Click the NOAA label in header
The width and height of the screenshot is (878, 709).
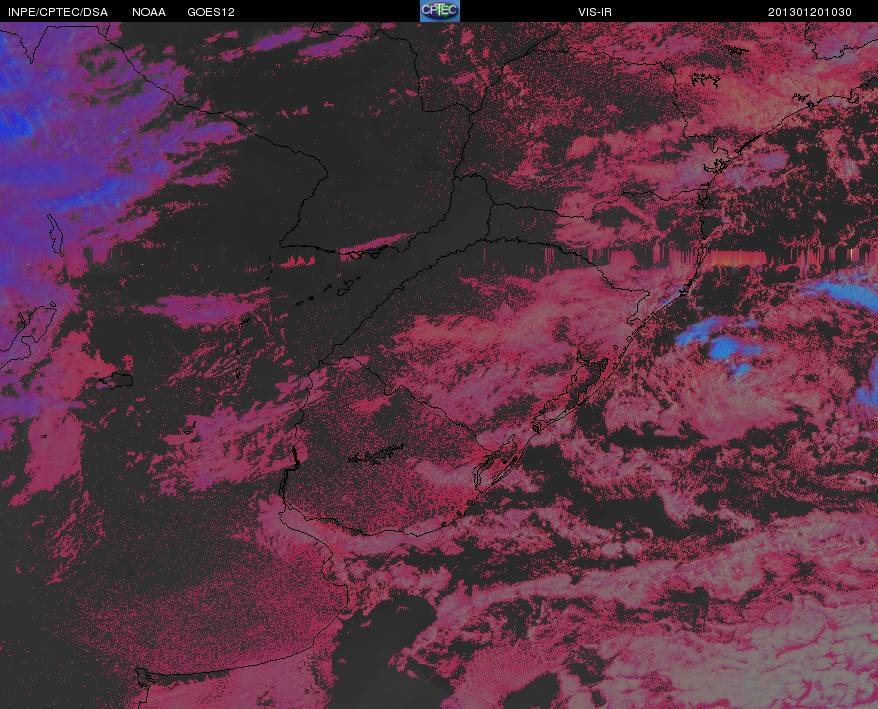coord(149,12)
